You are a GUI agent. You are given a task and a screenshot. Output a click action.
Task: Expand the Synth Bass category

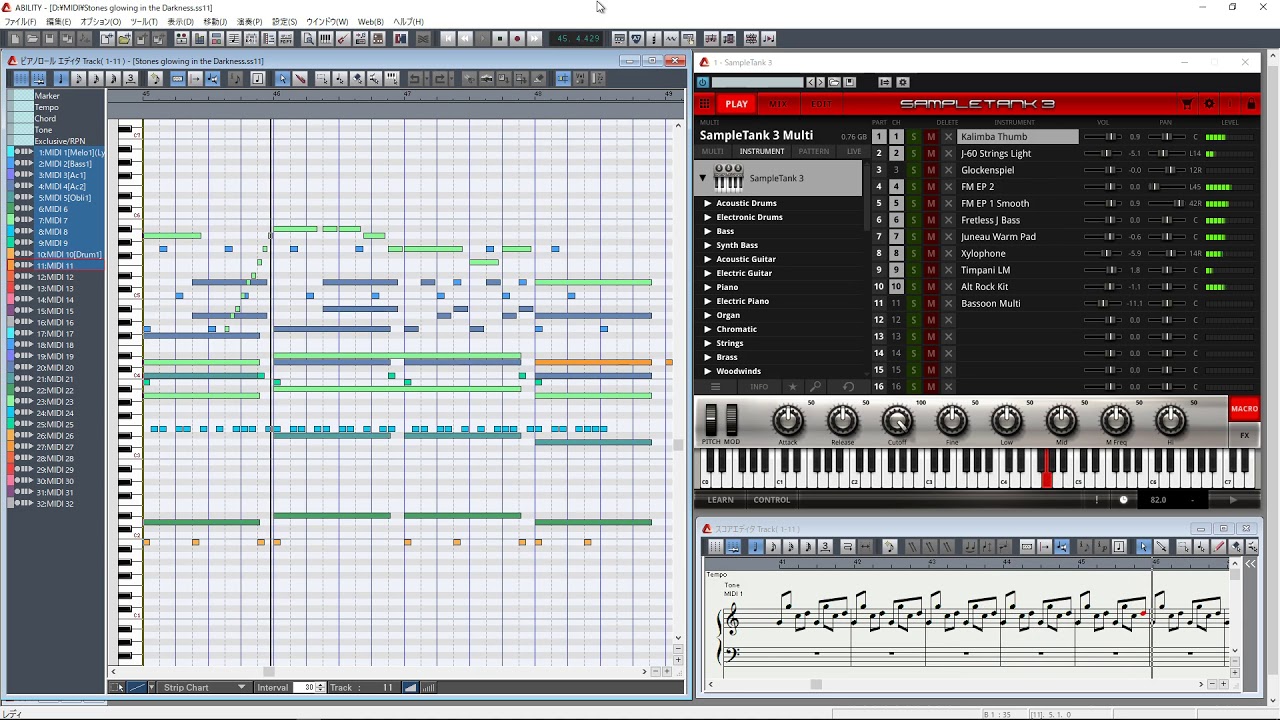[x=708, y=245]
